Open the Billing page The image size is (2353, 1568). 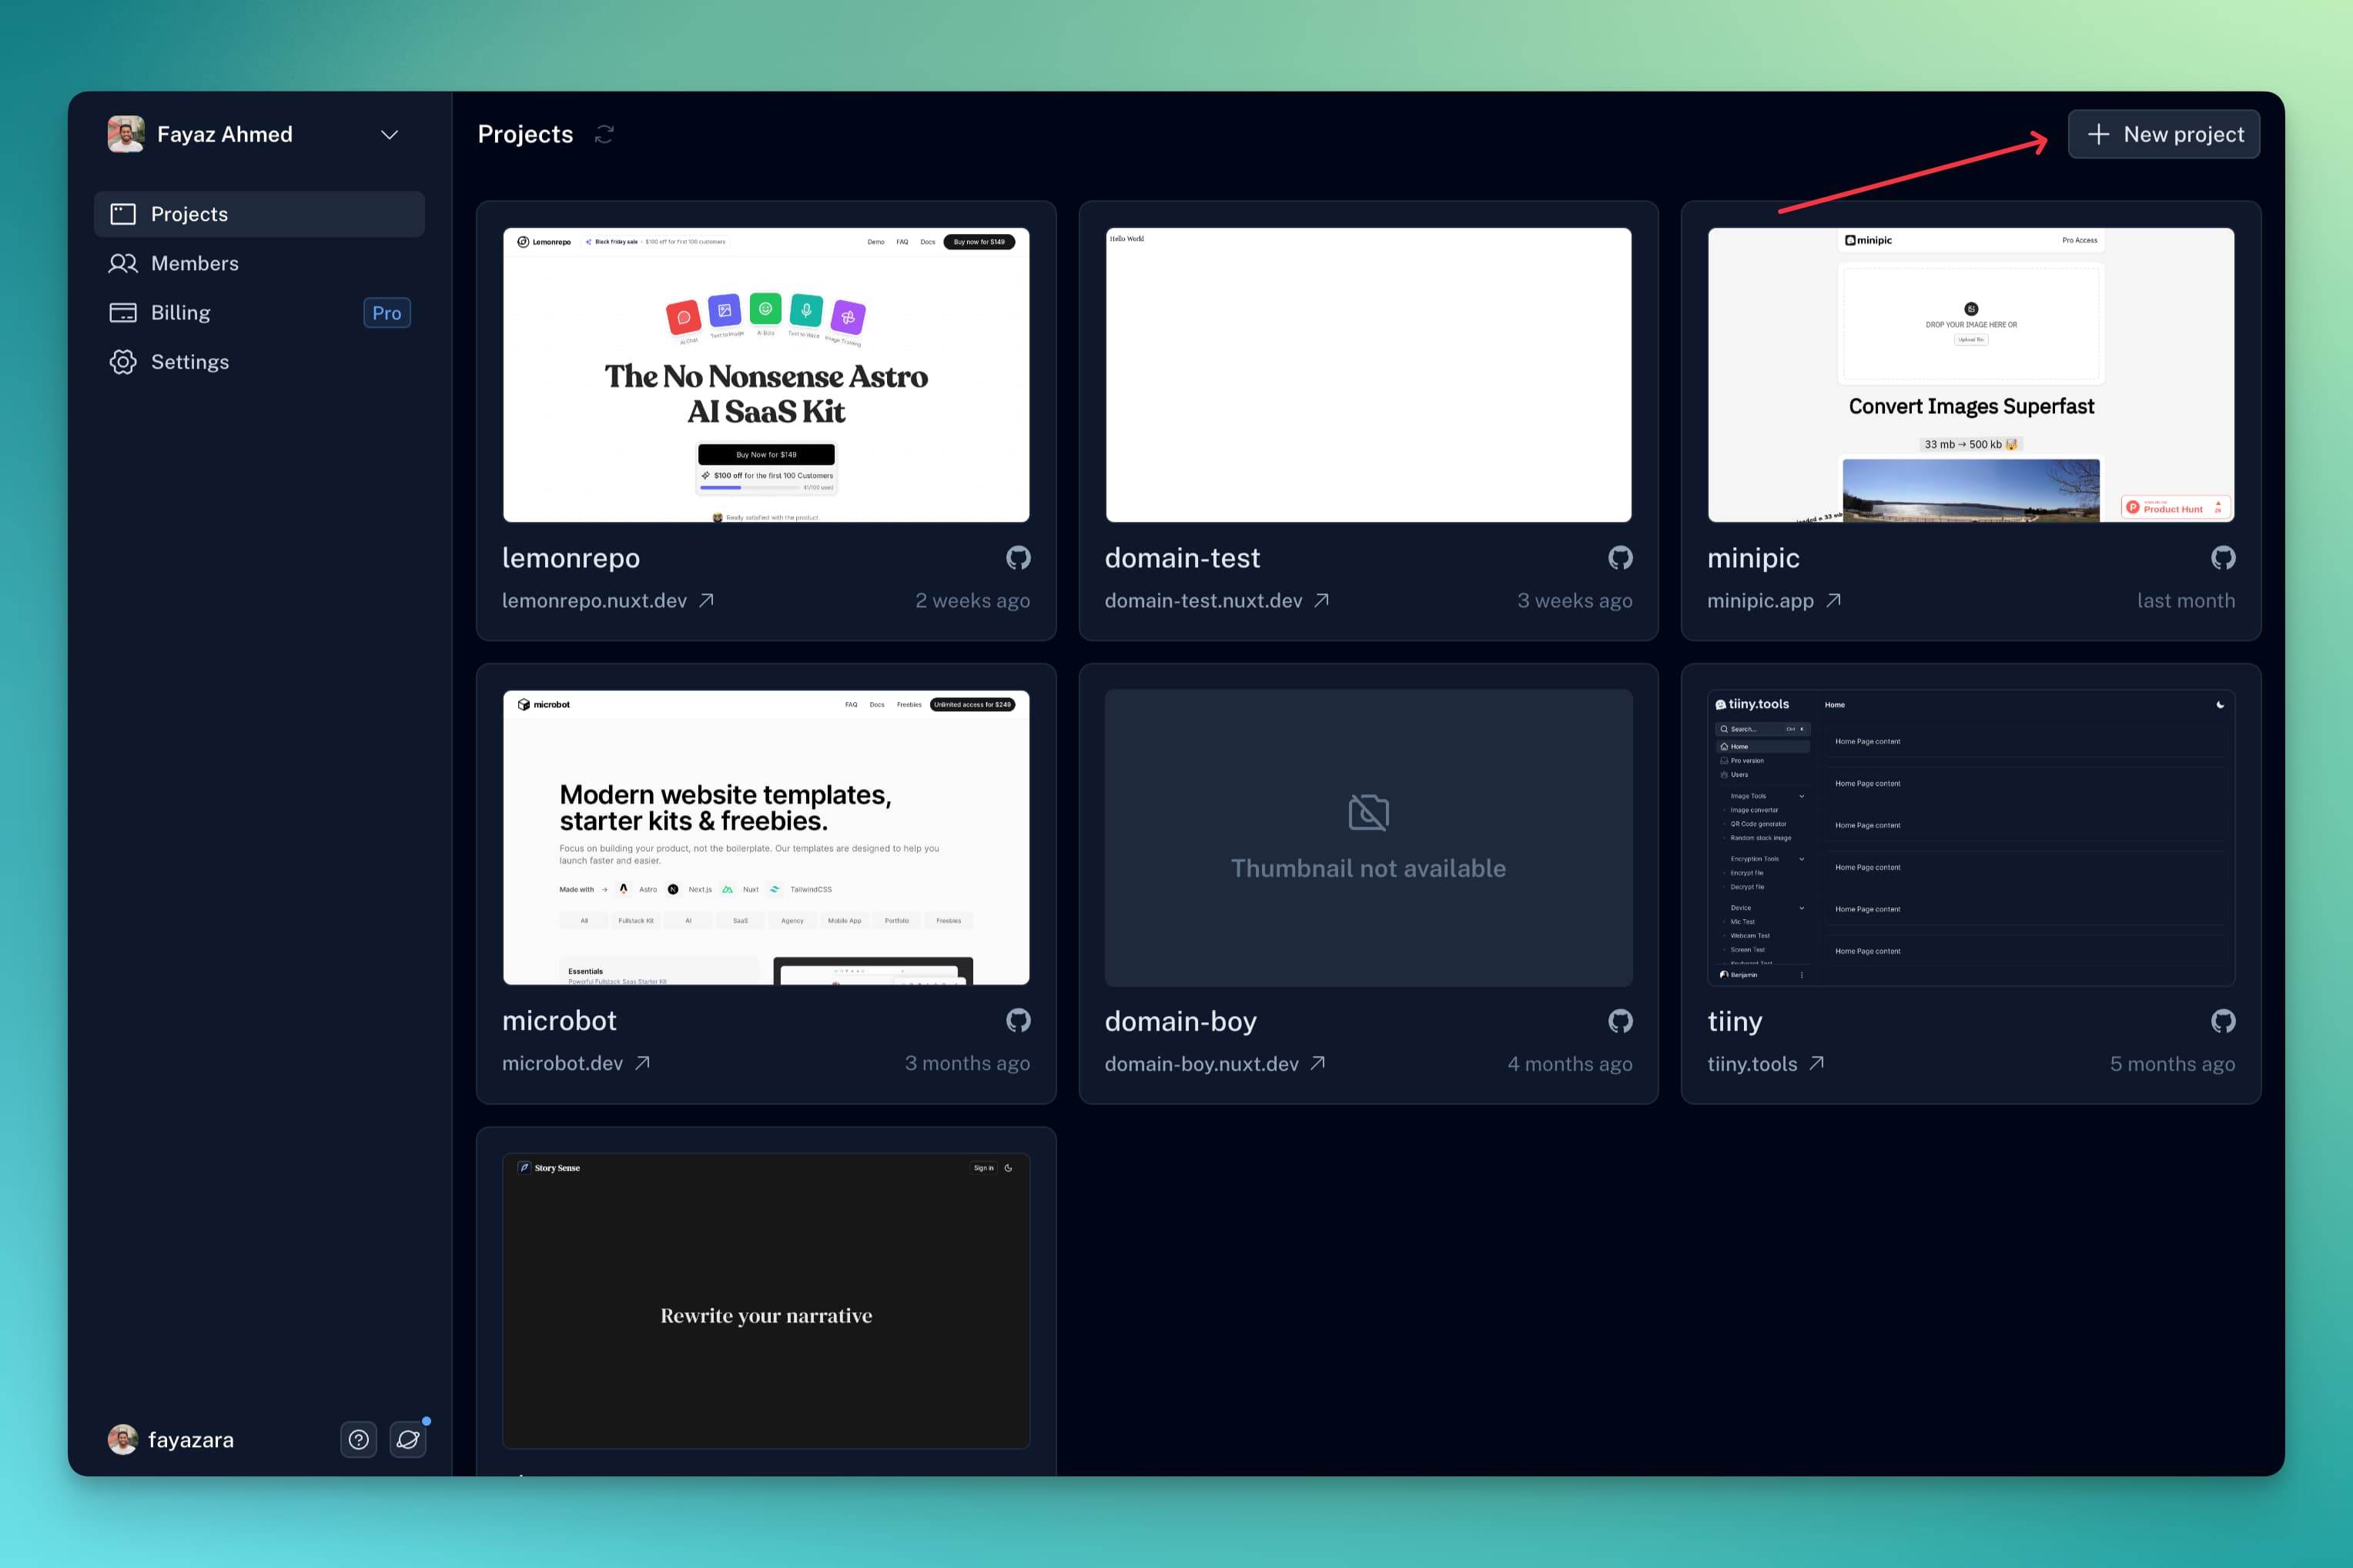tap(180, 313)
